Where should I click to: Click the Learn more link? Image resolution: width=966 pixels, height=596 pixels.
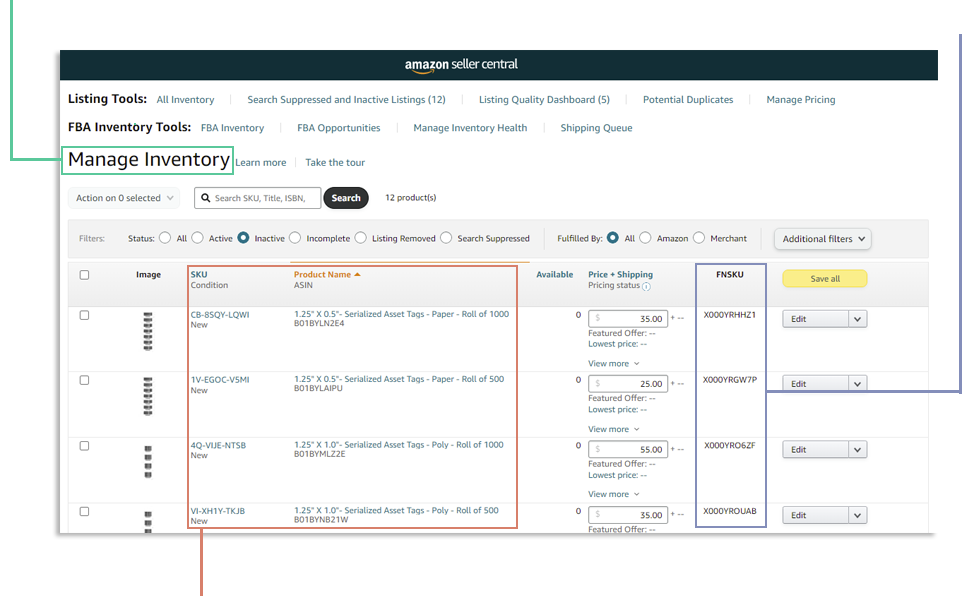[261, 163]
